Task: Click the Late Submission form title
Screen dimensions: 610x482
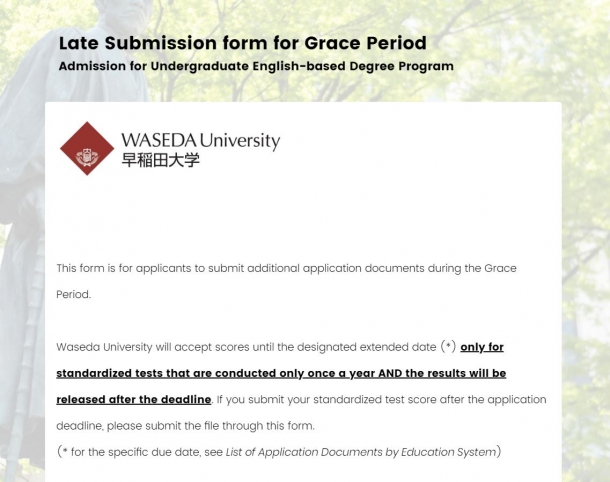Action: [242, 43]
